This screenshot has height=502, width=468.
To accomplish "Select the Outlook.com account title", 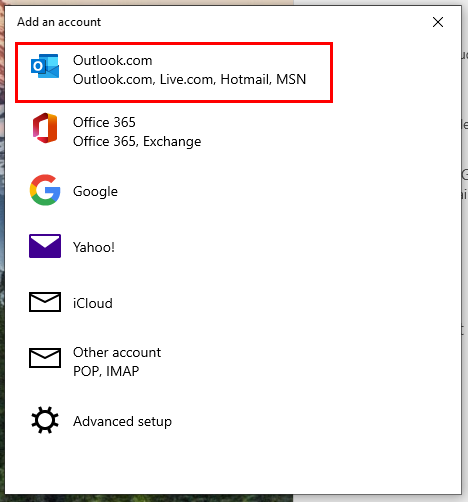I will 113,60.
